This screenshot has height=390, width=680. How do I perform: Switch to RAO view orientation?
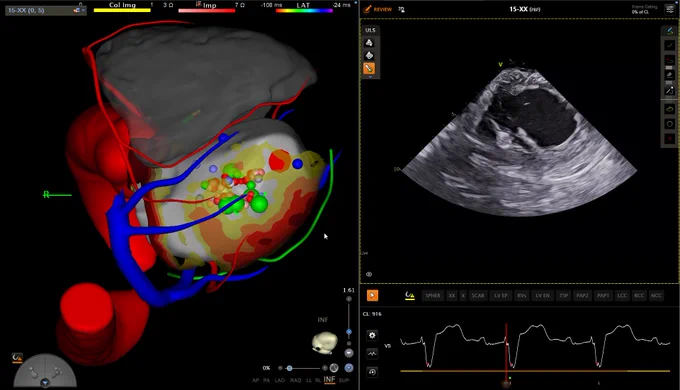(x=295, y=380)
